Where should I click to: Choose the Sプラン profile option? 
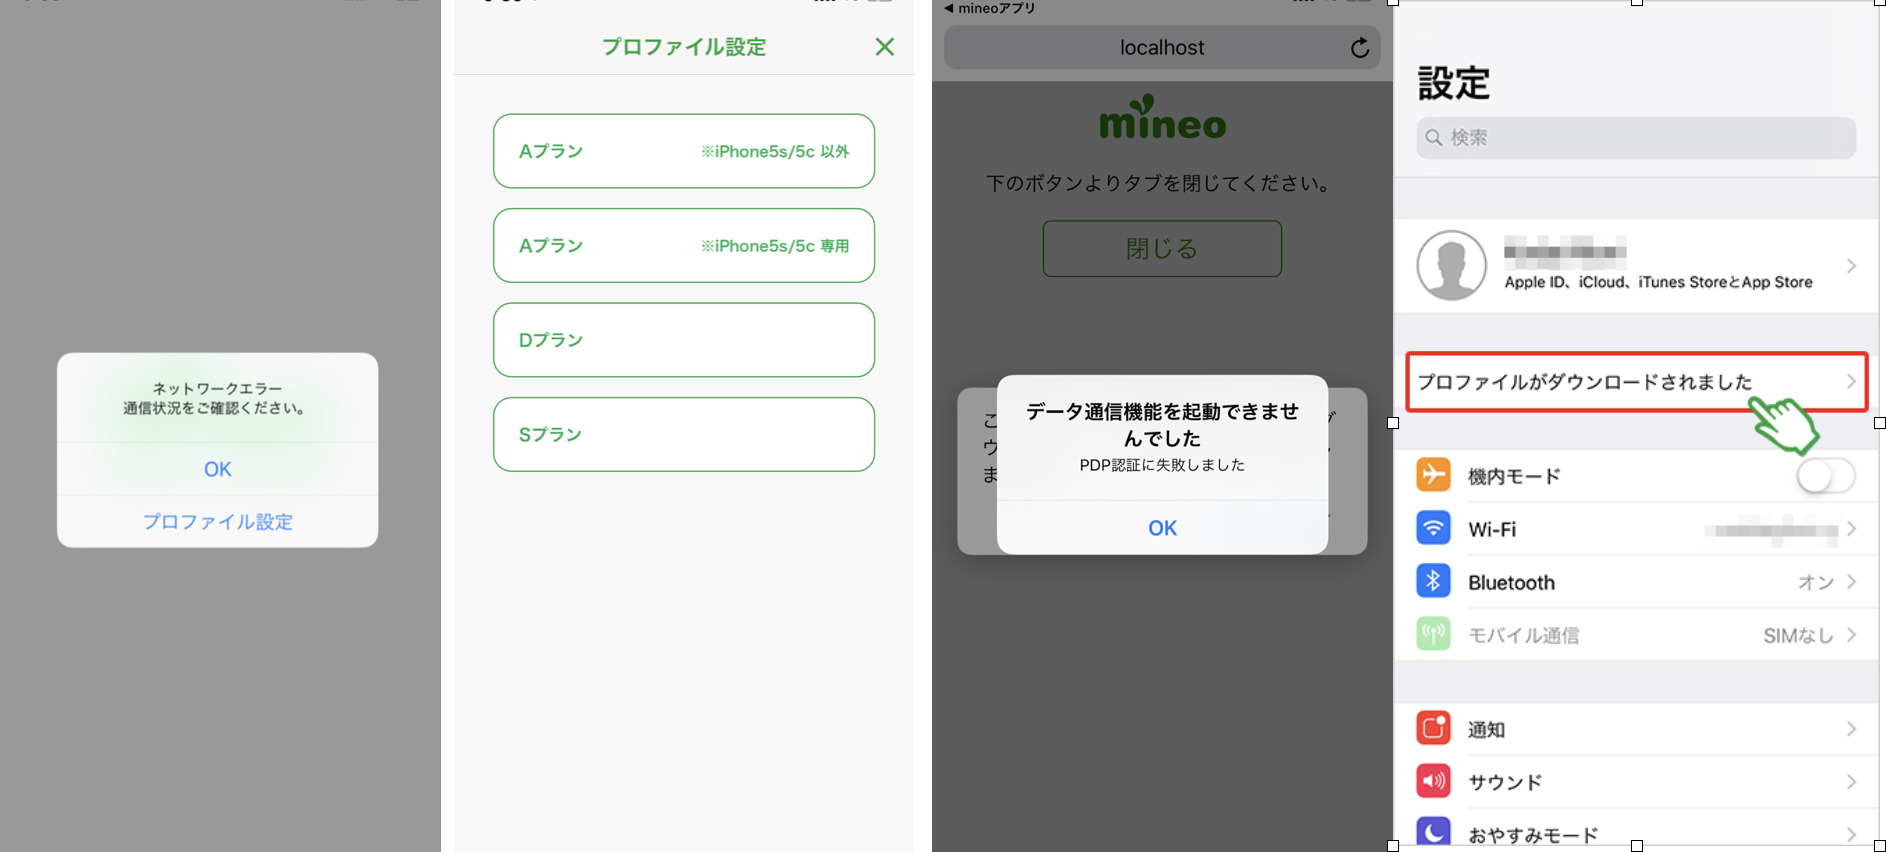click(x=684, y=434)
